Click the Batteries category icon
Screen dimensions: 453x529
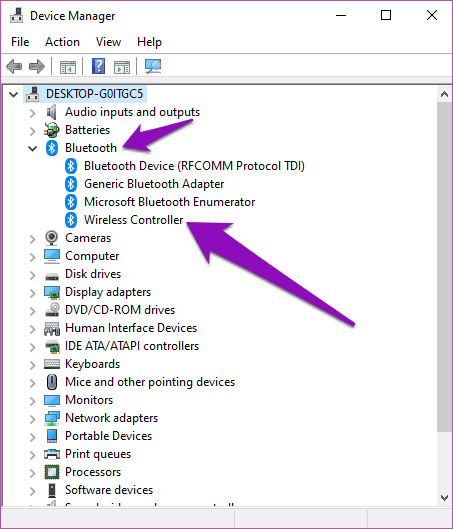click(52, 130)
